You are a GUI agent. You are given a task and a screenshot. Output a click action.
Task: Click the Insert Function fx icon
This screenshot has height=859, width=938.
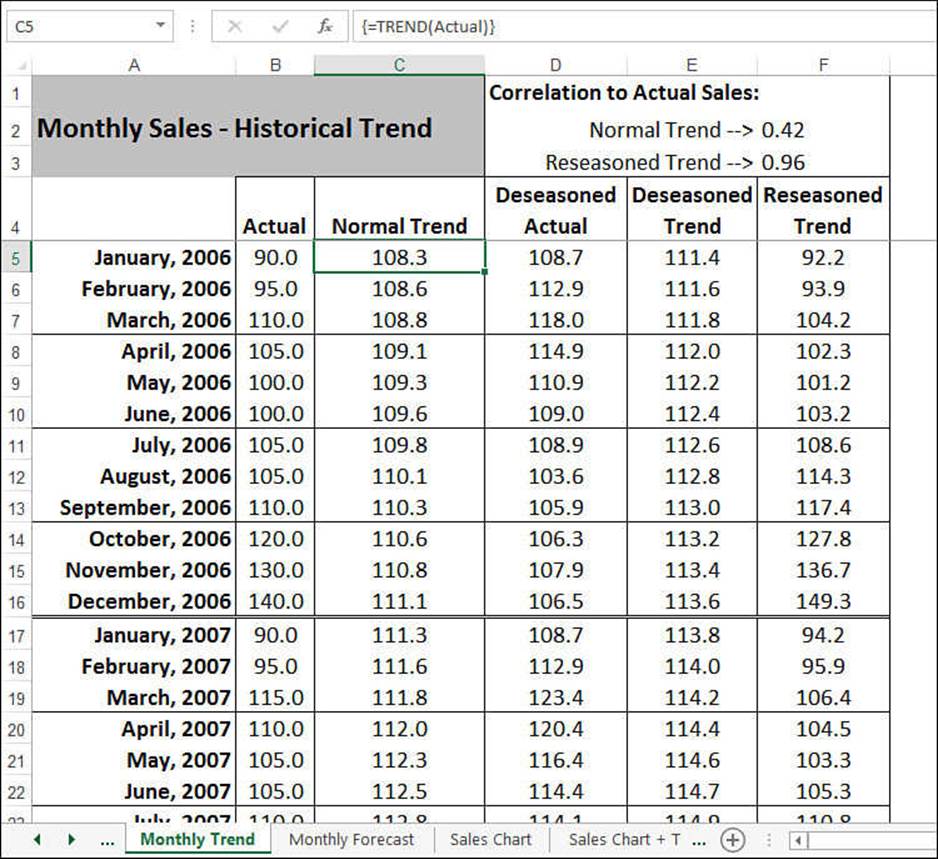point(325,26)
